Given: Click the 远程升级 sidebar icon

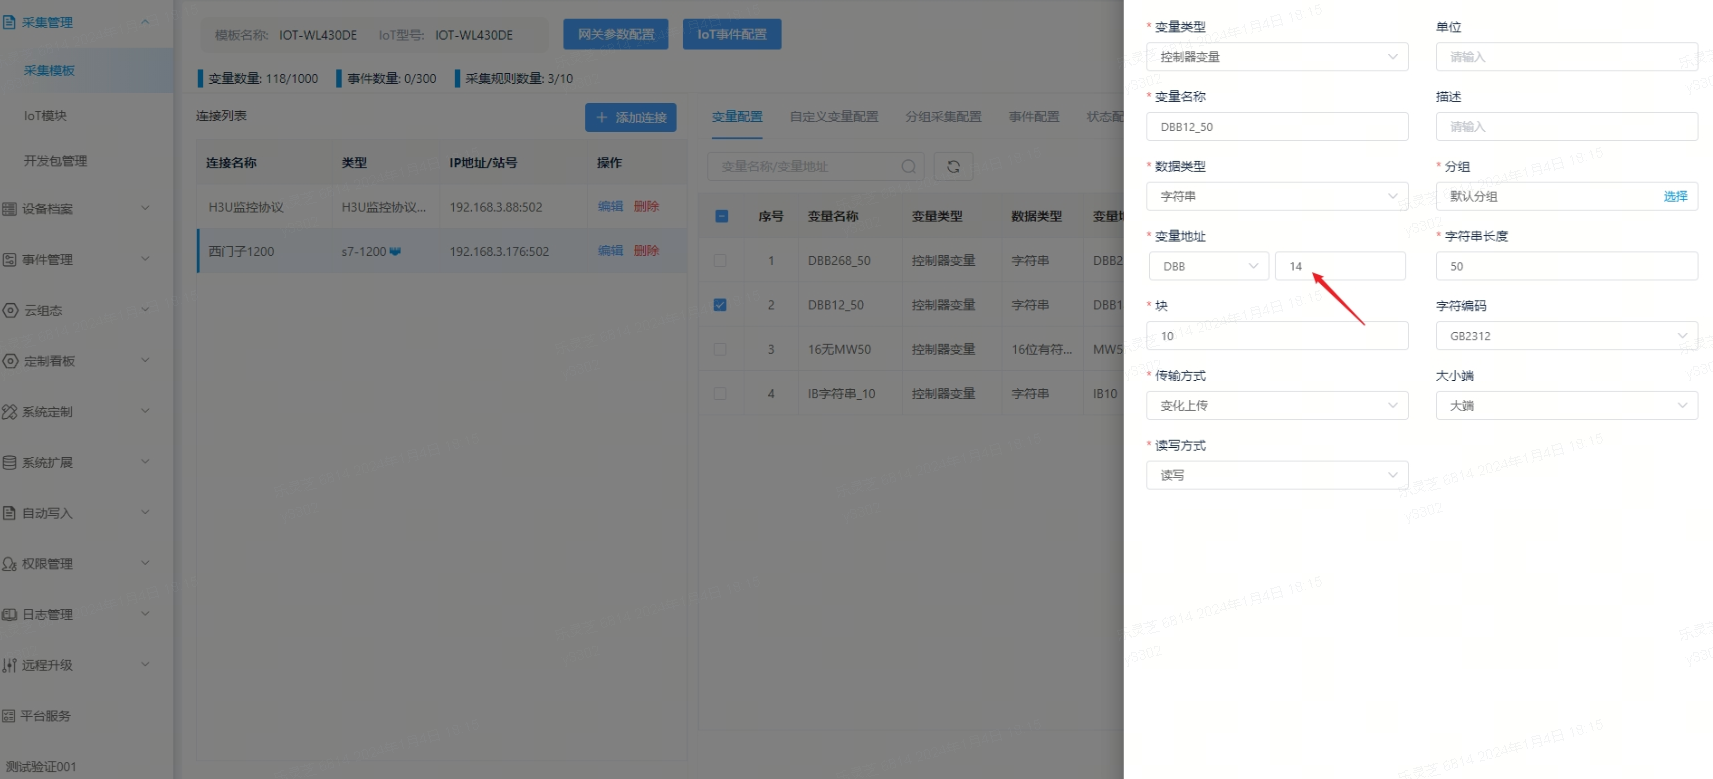Looking at the screenshot, I should point(10,665).
